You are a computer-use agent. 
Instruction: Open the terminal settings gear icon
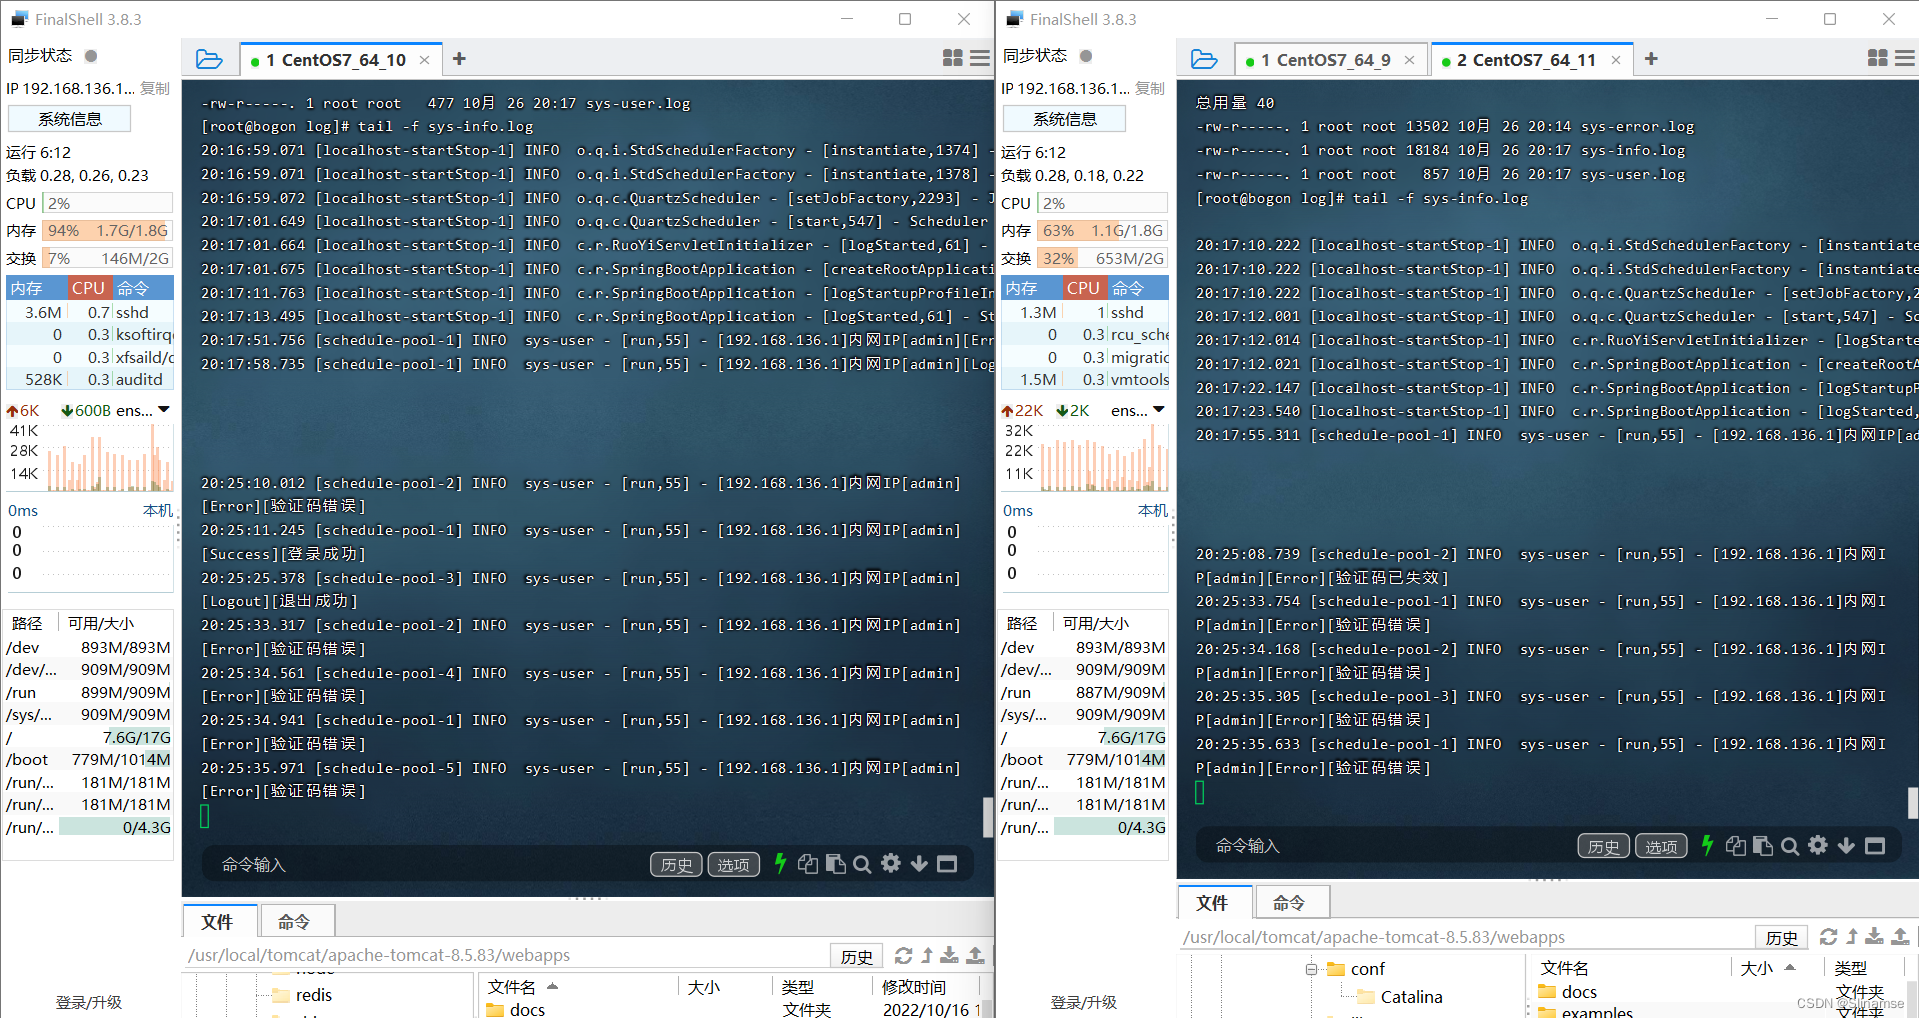890,864
